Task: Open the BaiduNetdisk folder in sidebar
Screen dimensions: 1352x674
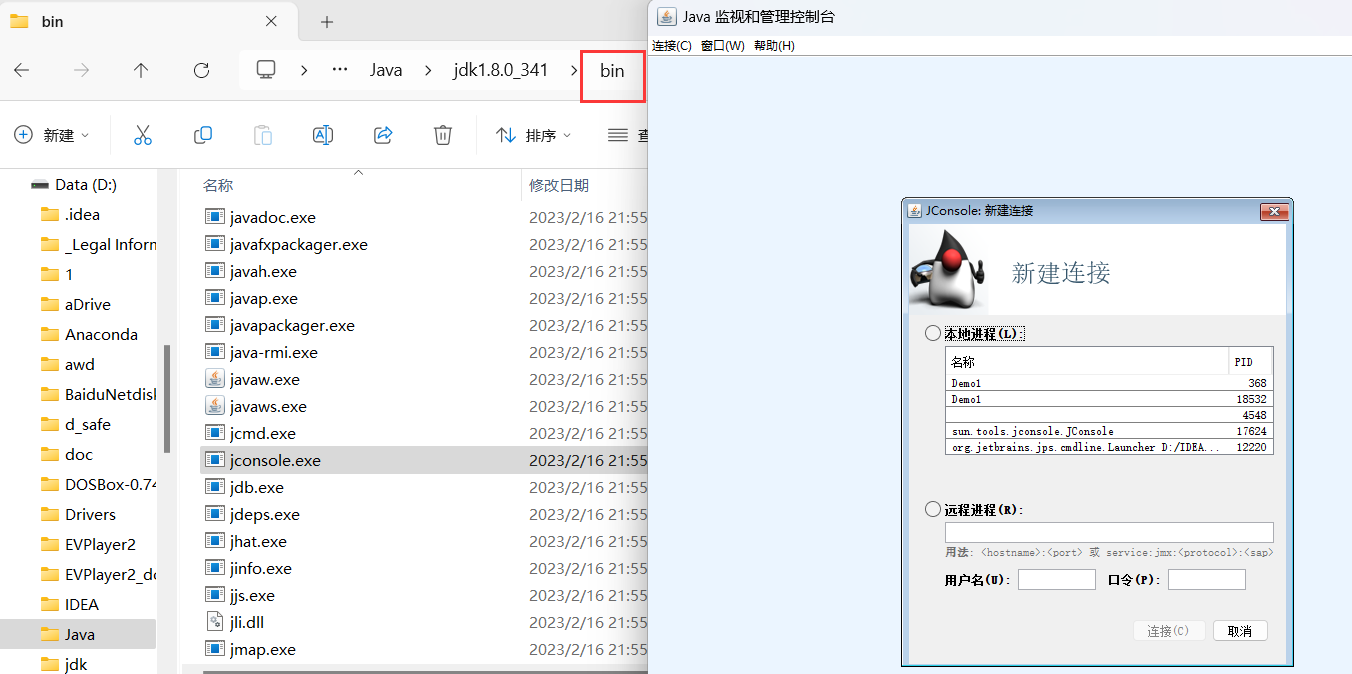Action: point(96,394)
